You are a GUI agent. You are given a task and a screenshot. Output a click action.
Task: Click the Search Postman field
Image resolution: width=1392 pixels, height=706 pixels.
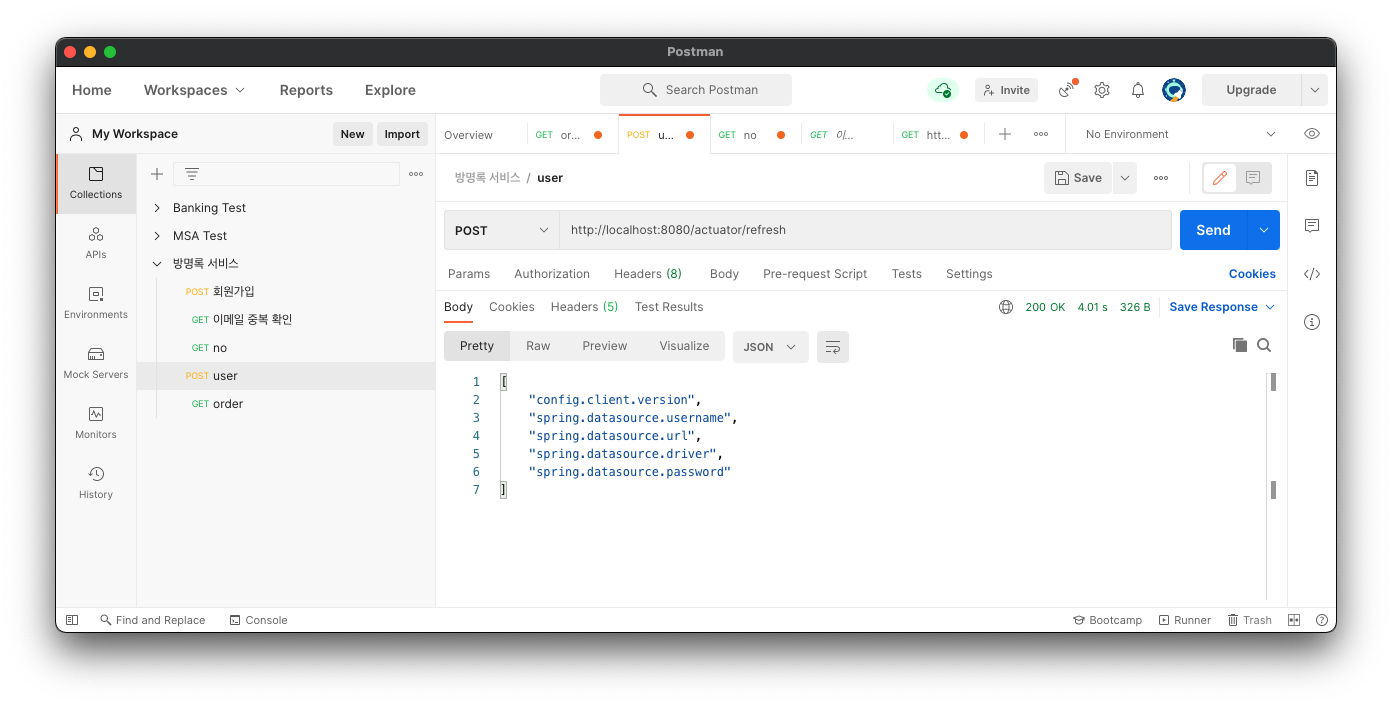696,90
